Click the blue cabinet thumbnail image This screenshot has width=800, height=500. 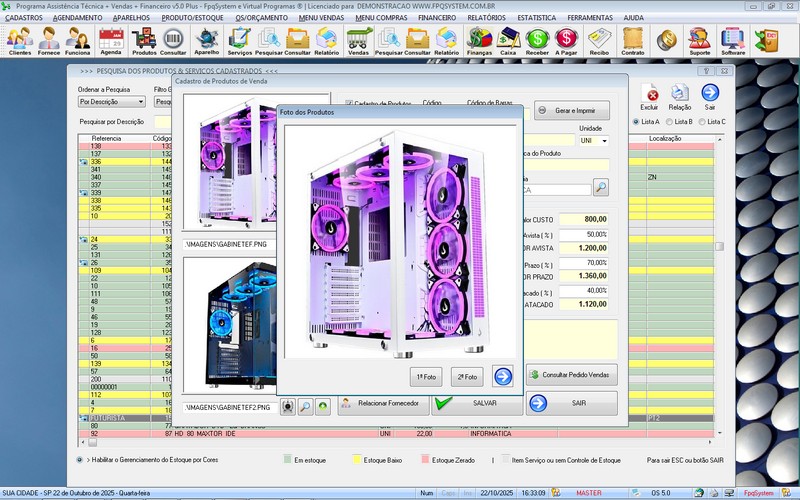point(230,325)
